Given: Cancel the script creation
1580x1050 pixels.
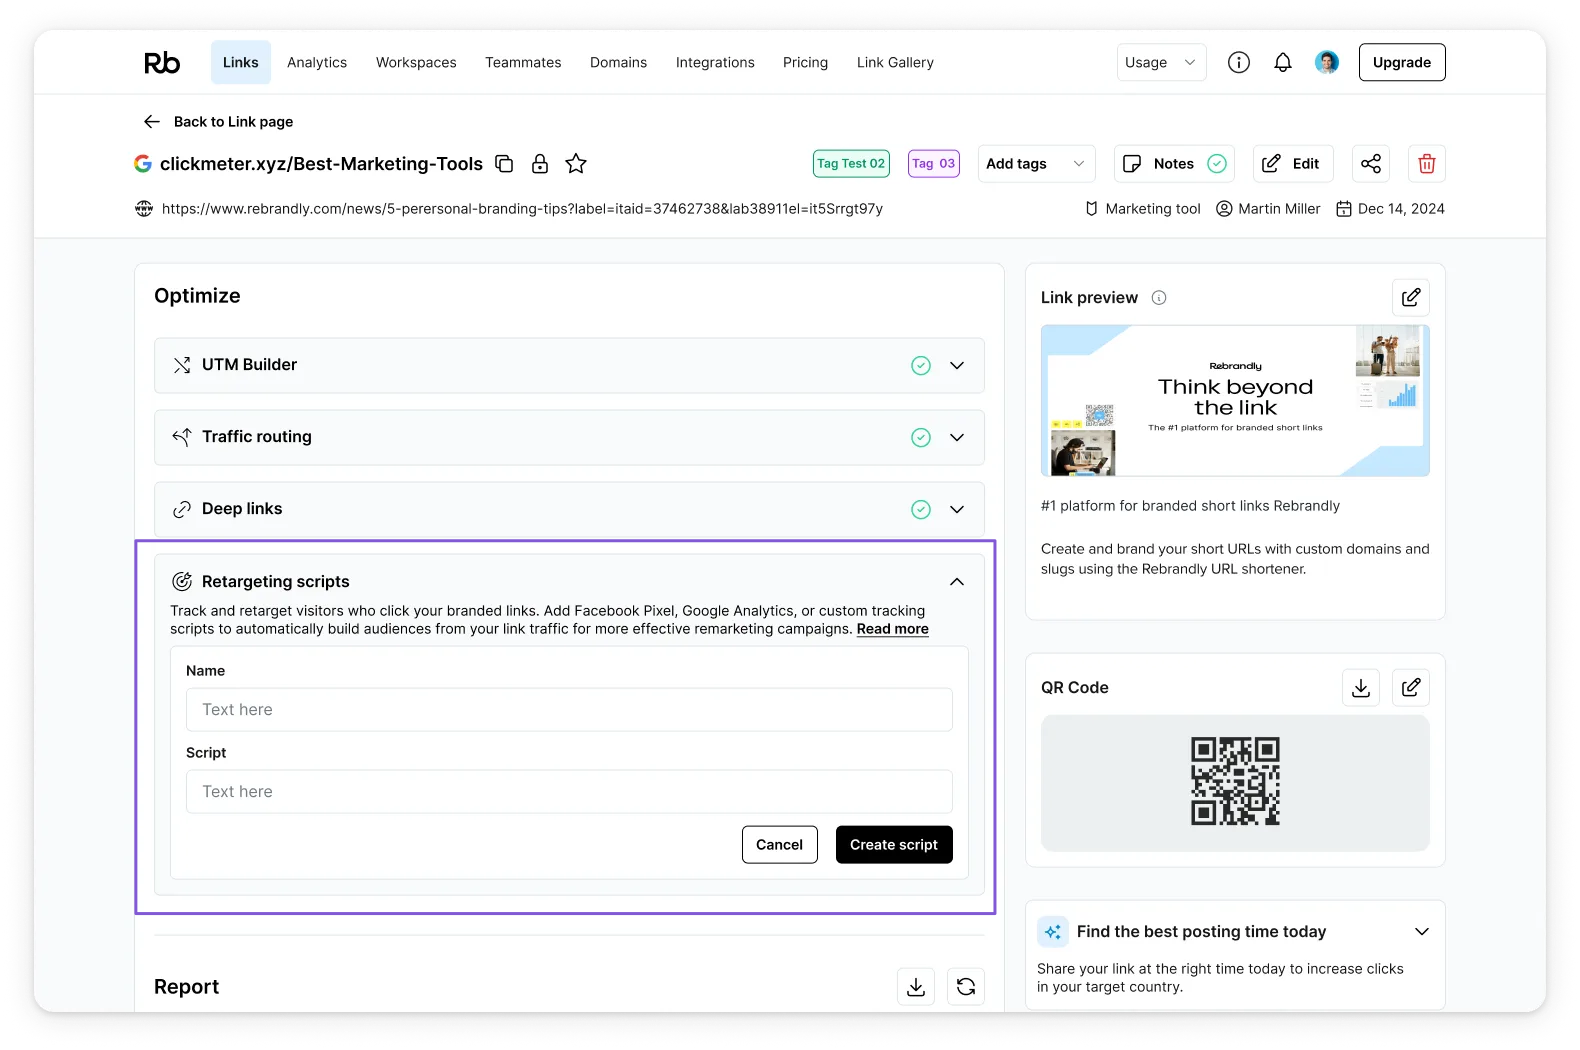Looking at the screenshot, I should pos(779,845).
